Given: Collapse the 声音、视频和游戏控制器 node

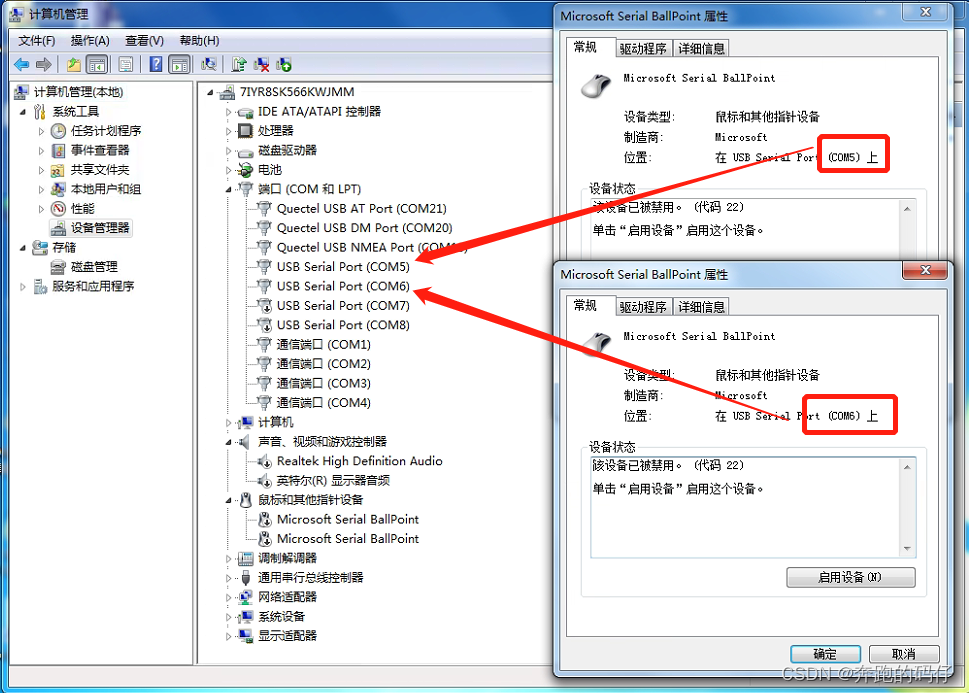Looking at the screenshot, I should [229, 442].
